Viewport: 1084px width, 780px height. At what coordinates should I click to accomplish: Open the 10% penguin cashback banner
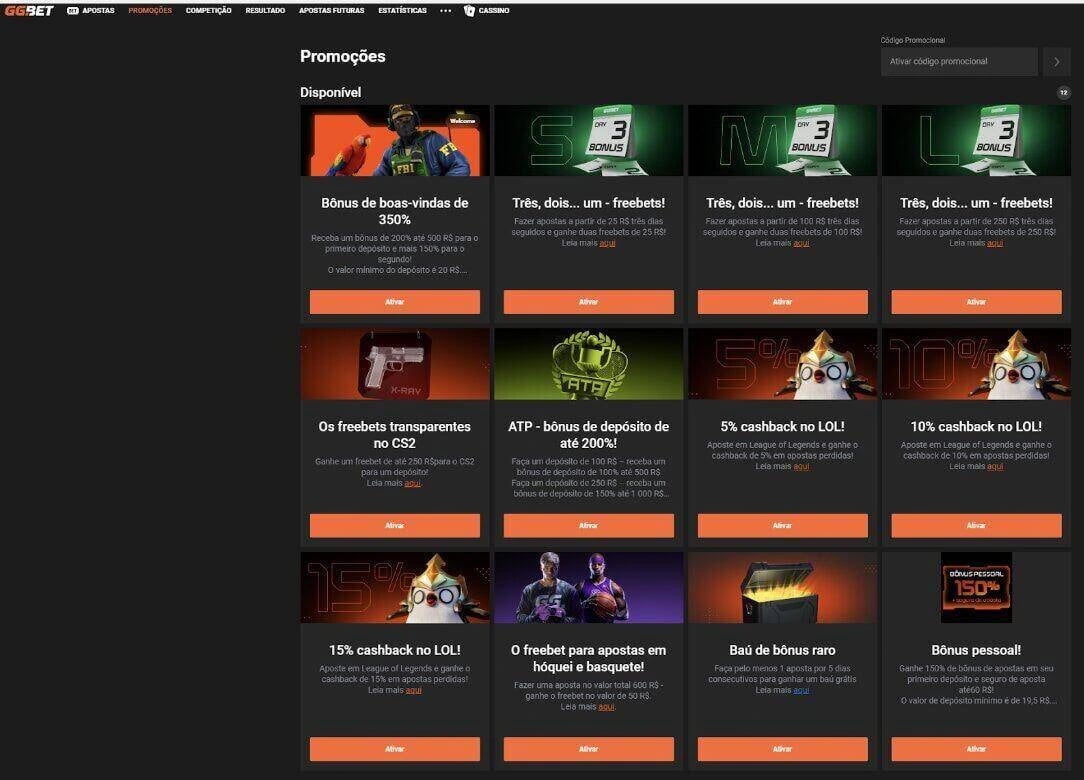tap(976, 364)
